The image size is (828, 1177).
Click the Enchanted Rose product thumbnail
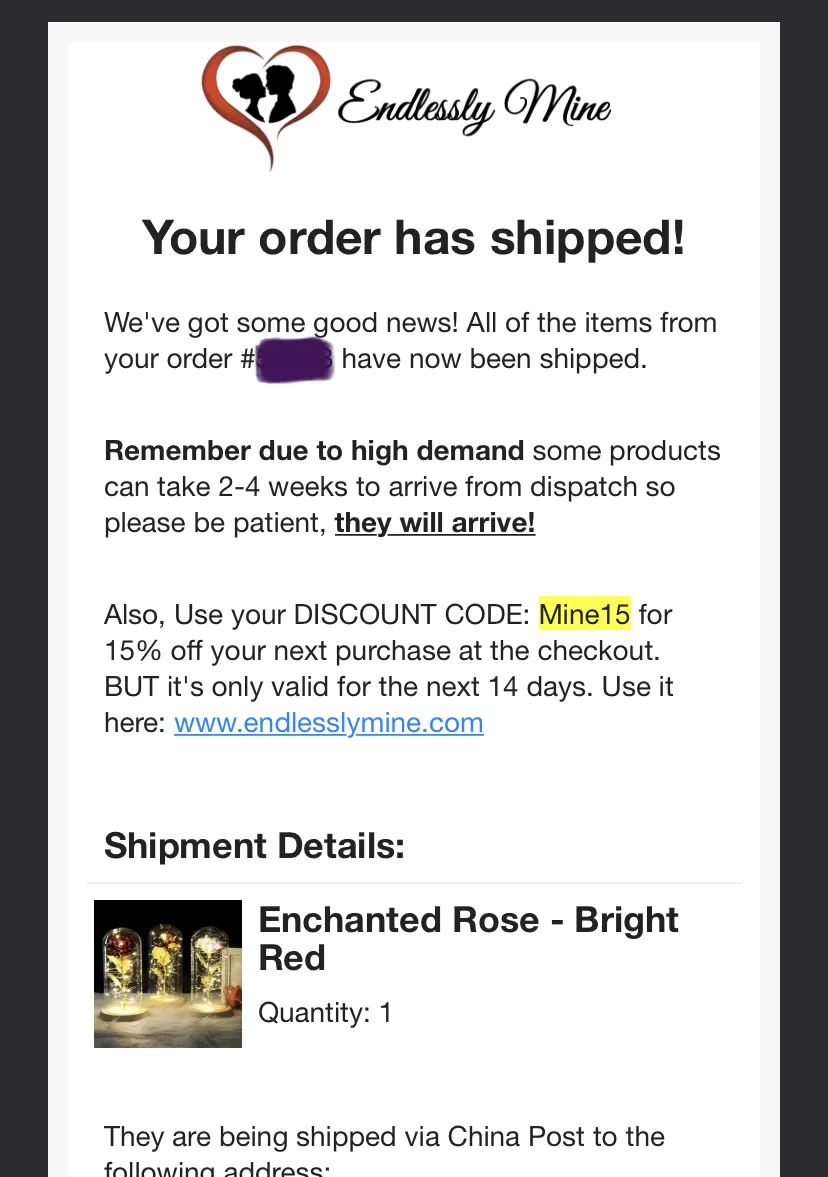pos(168,974)
